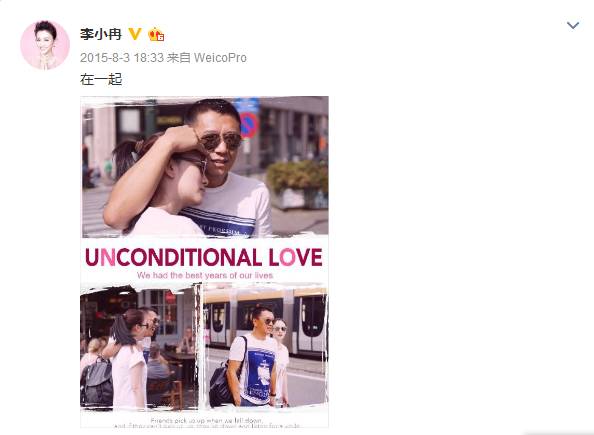Open the top collage photo with couple
594x435 pixels.
pos(205,167)
